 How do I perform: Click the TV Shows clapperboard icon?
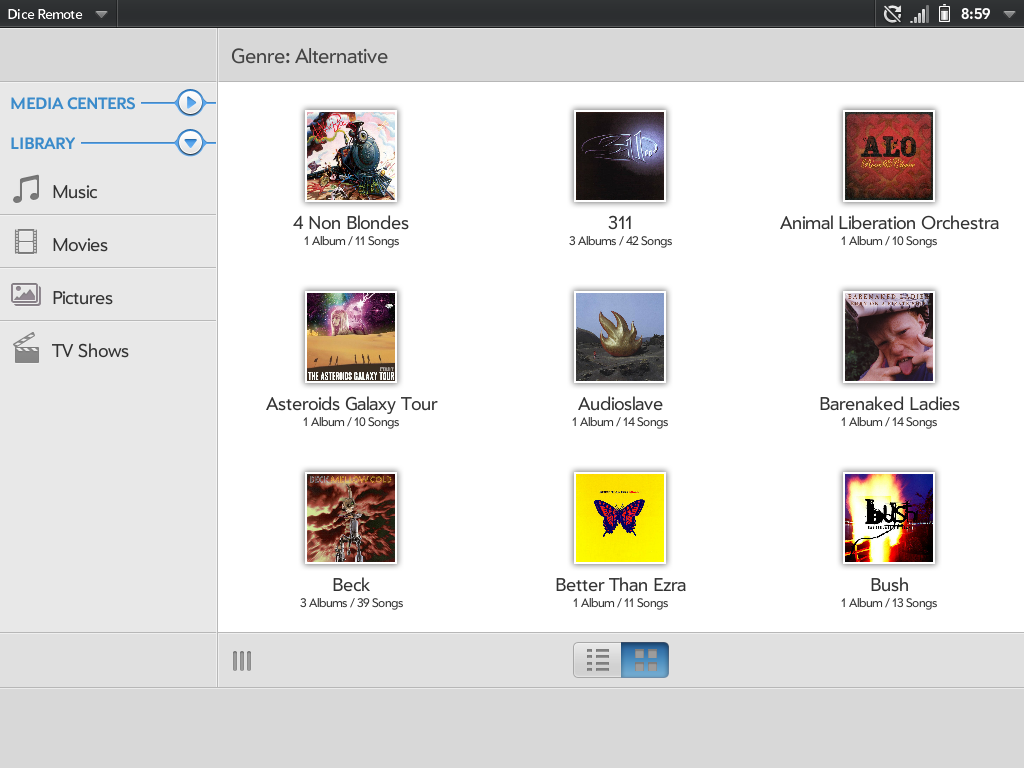click(x=26, y=349)
